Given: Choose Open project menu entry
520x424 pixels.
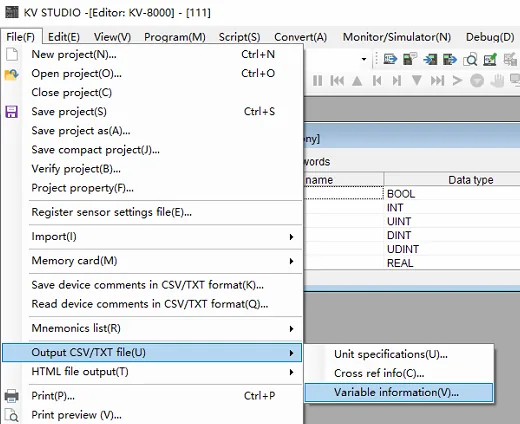Looking at the screenshot, I should pos(152,73).
